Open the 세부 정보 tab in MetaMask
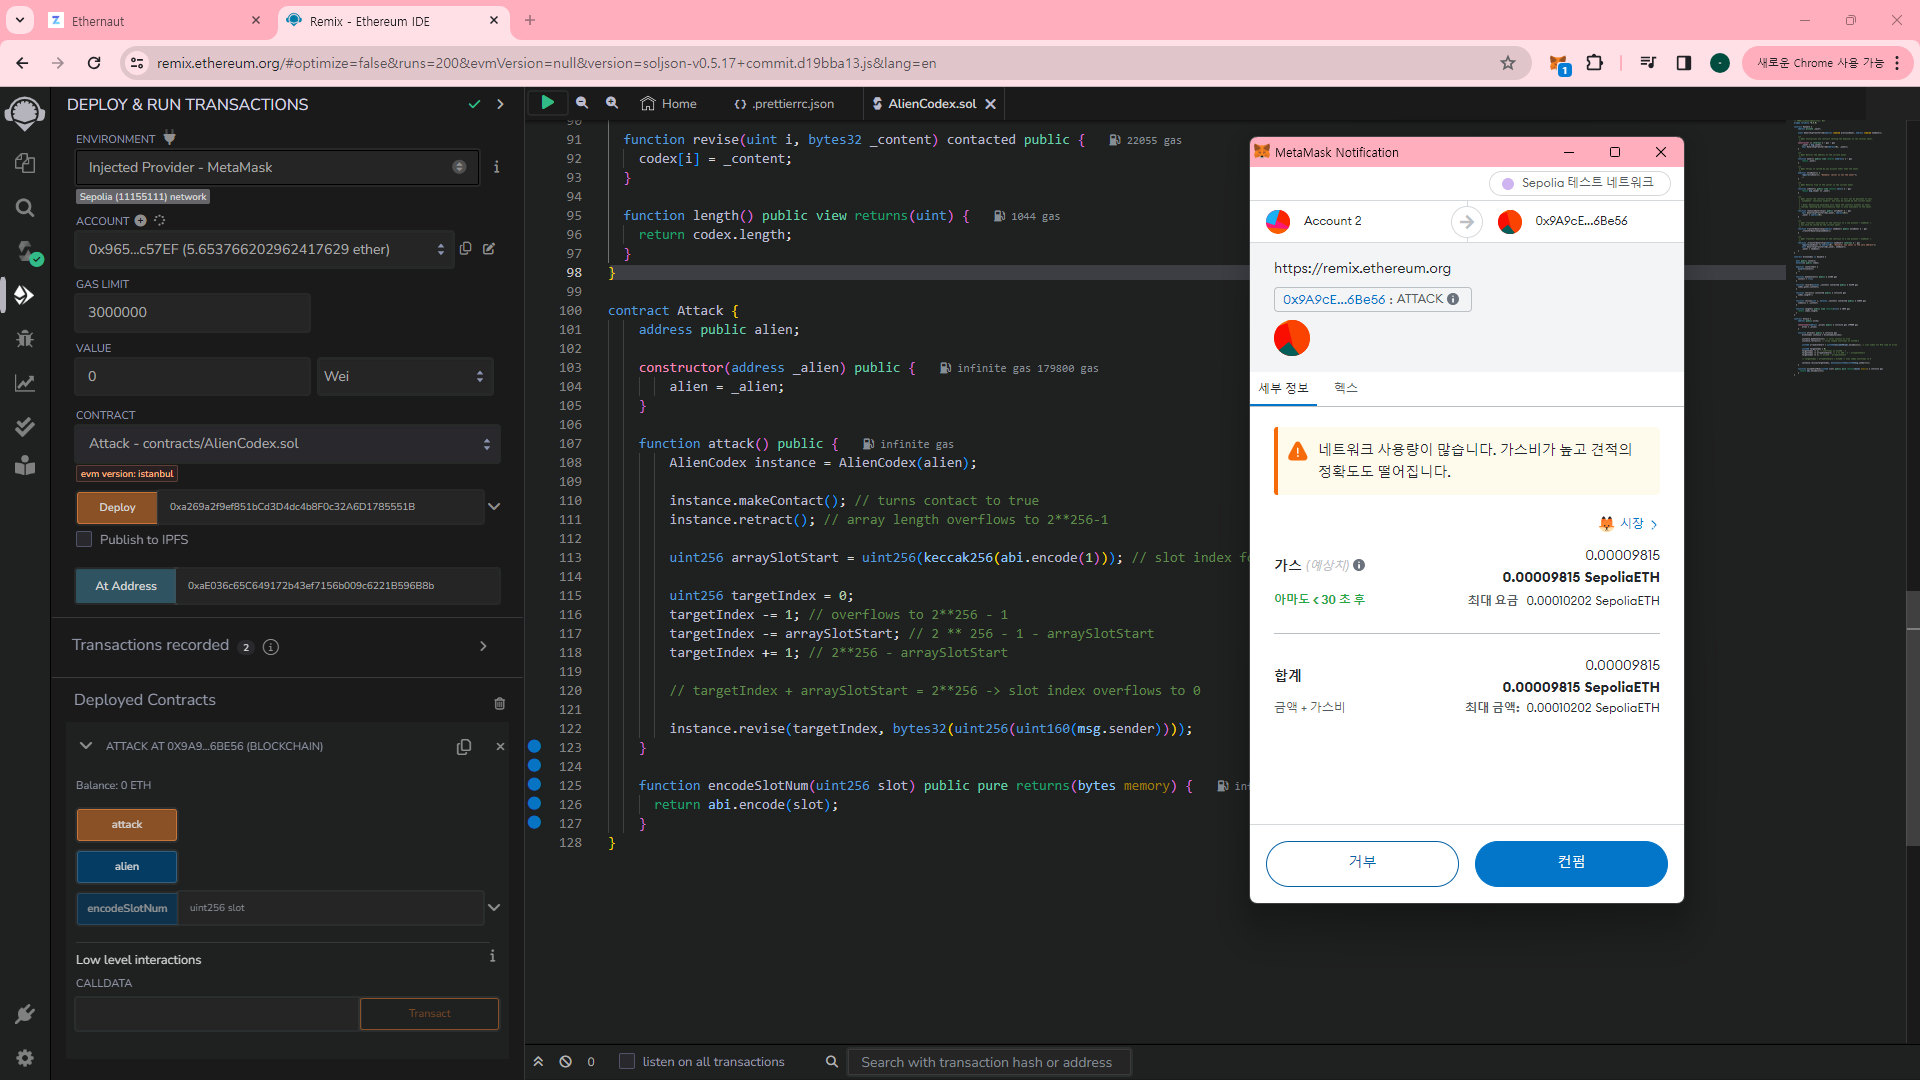This screenshot has height=1080, width=1920. click(x=1283, y=388)
